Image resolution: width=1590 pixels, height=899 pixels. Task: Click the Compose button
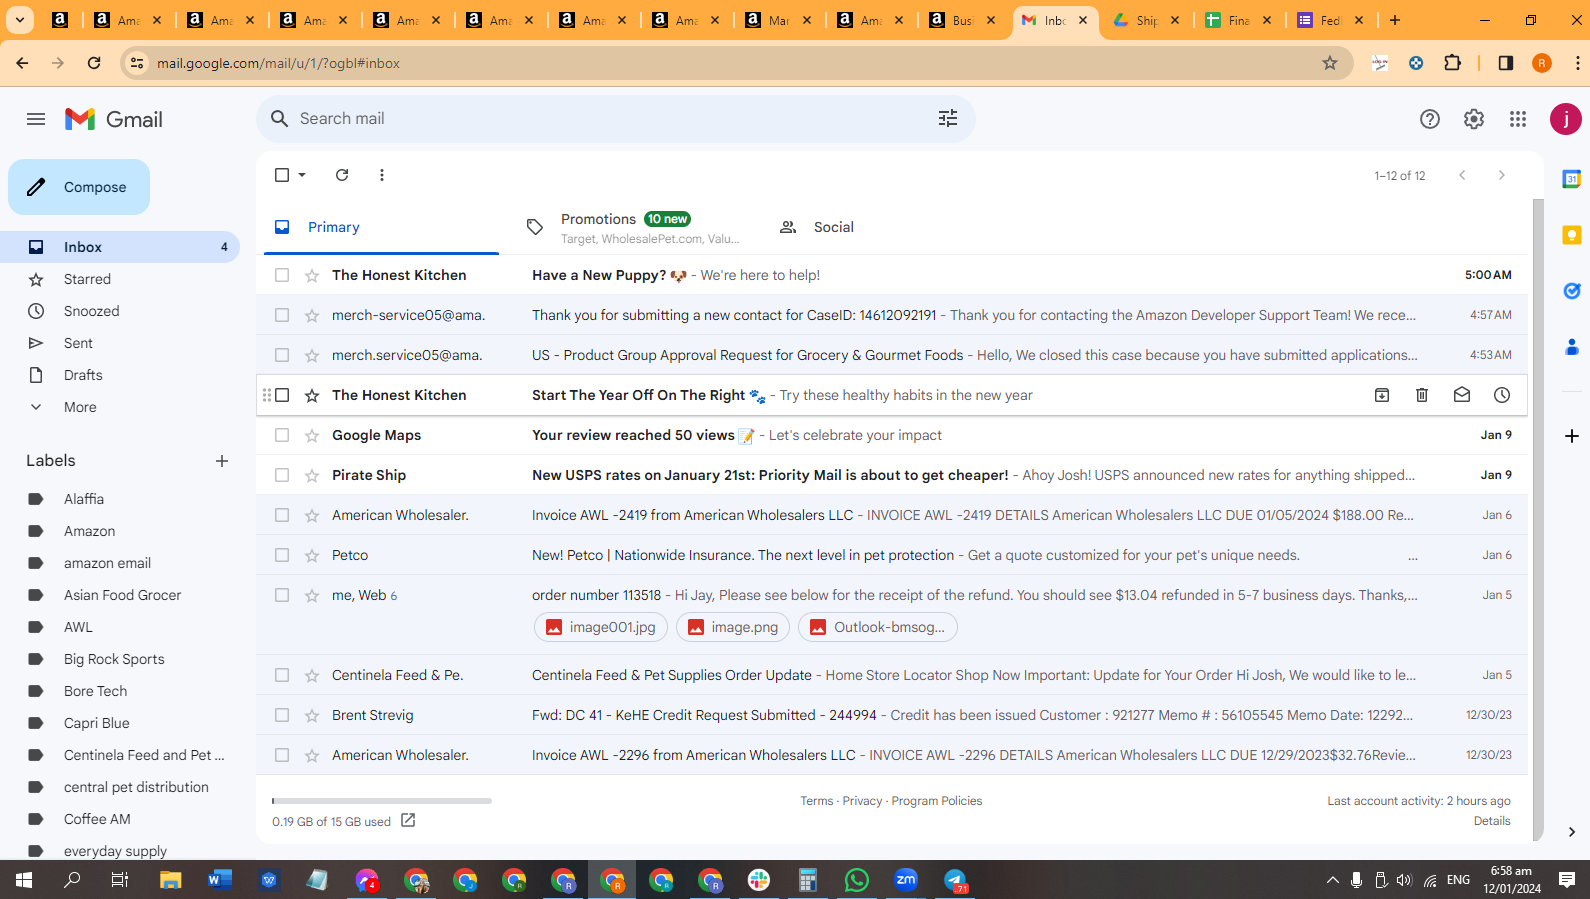tap(79, 187)
